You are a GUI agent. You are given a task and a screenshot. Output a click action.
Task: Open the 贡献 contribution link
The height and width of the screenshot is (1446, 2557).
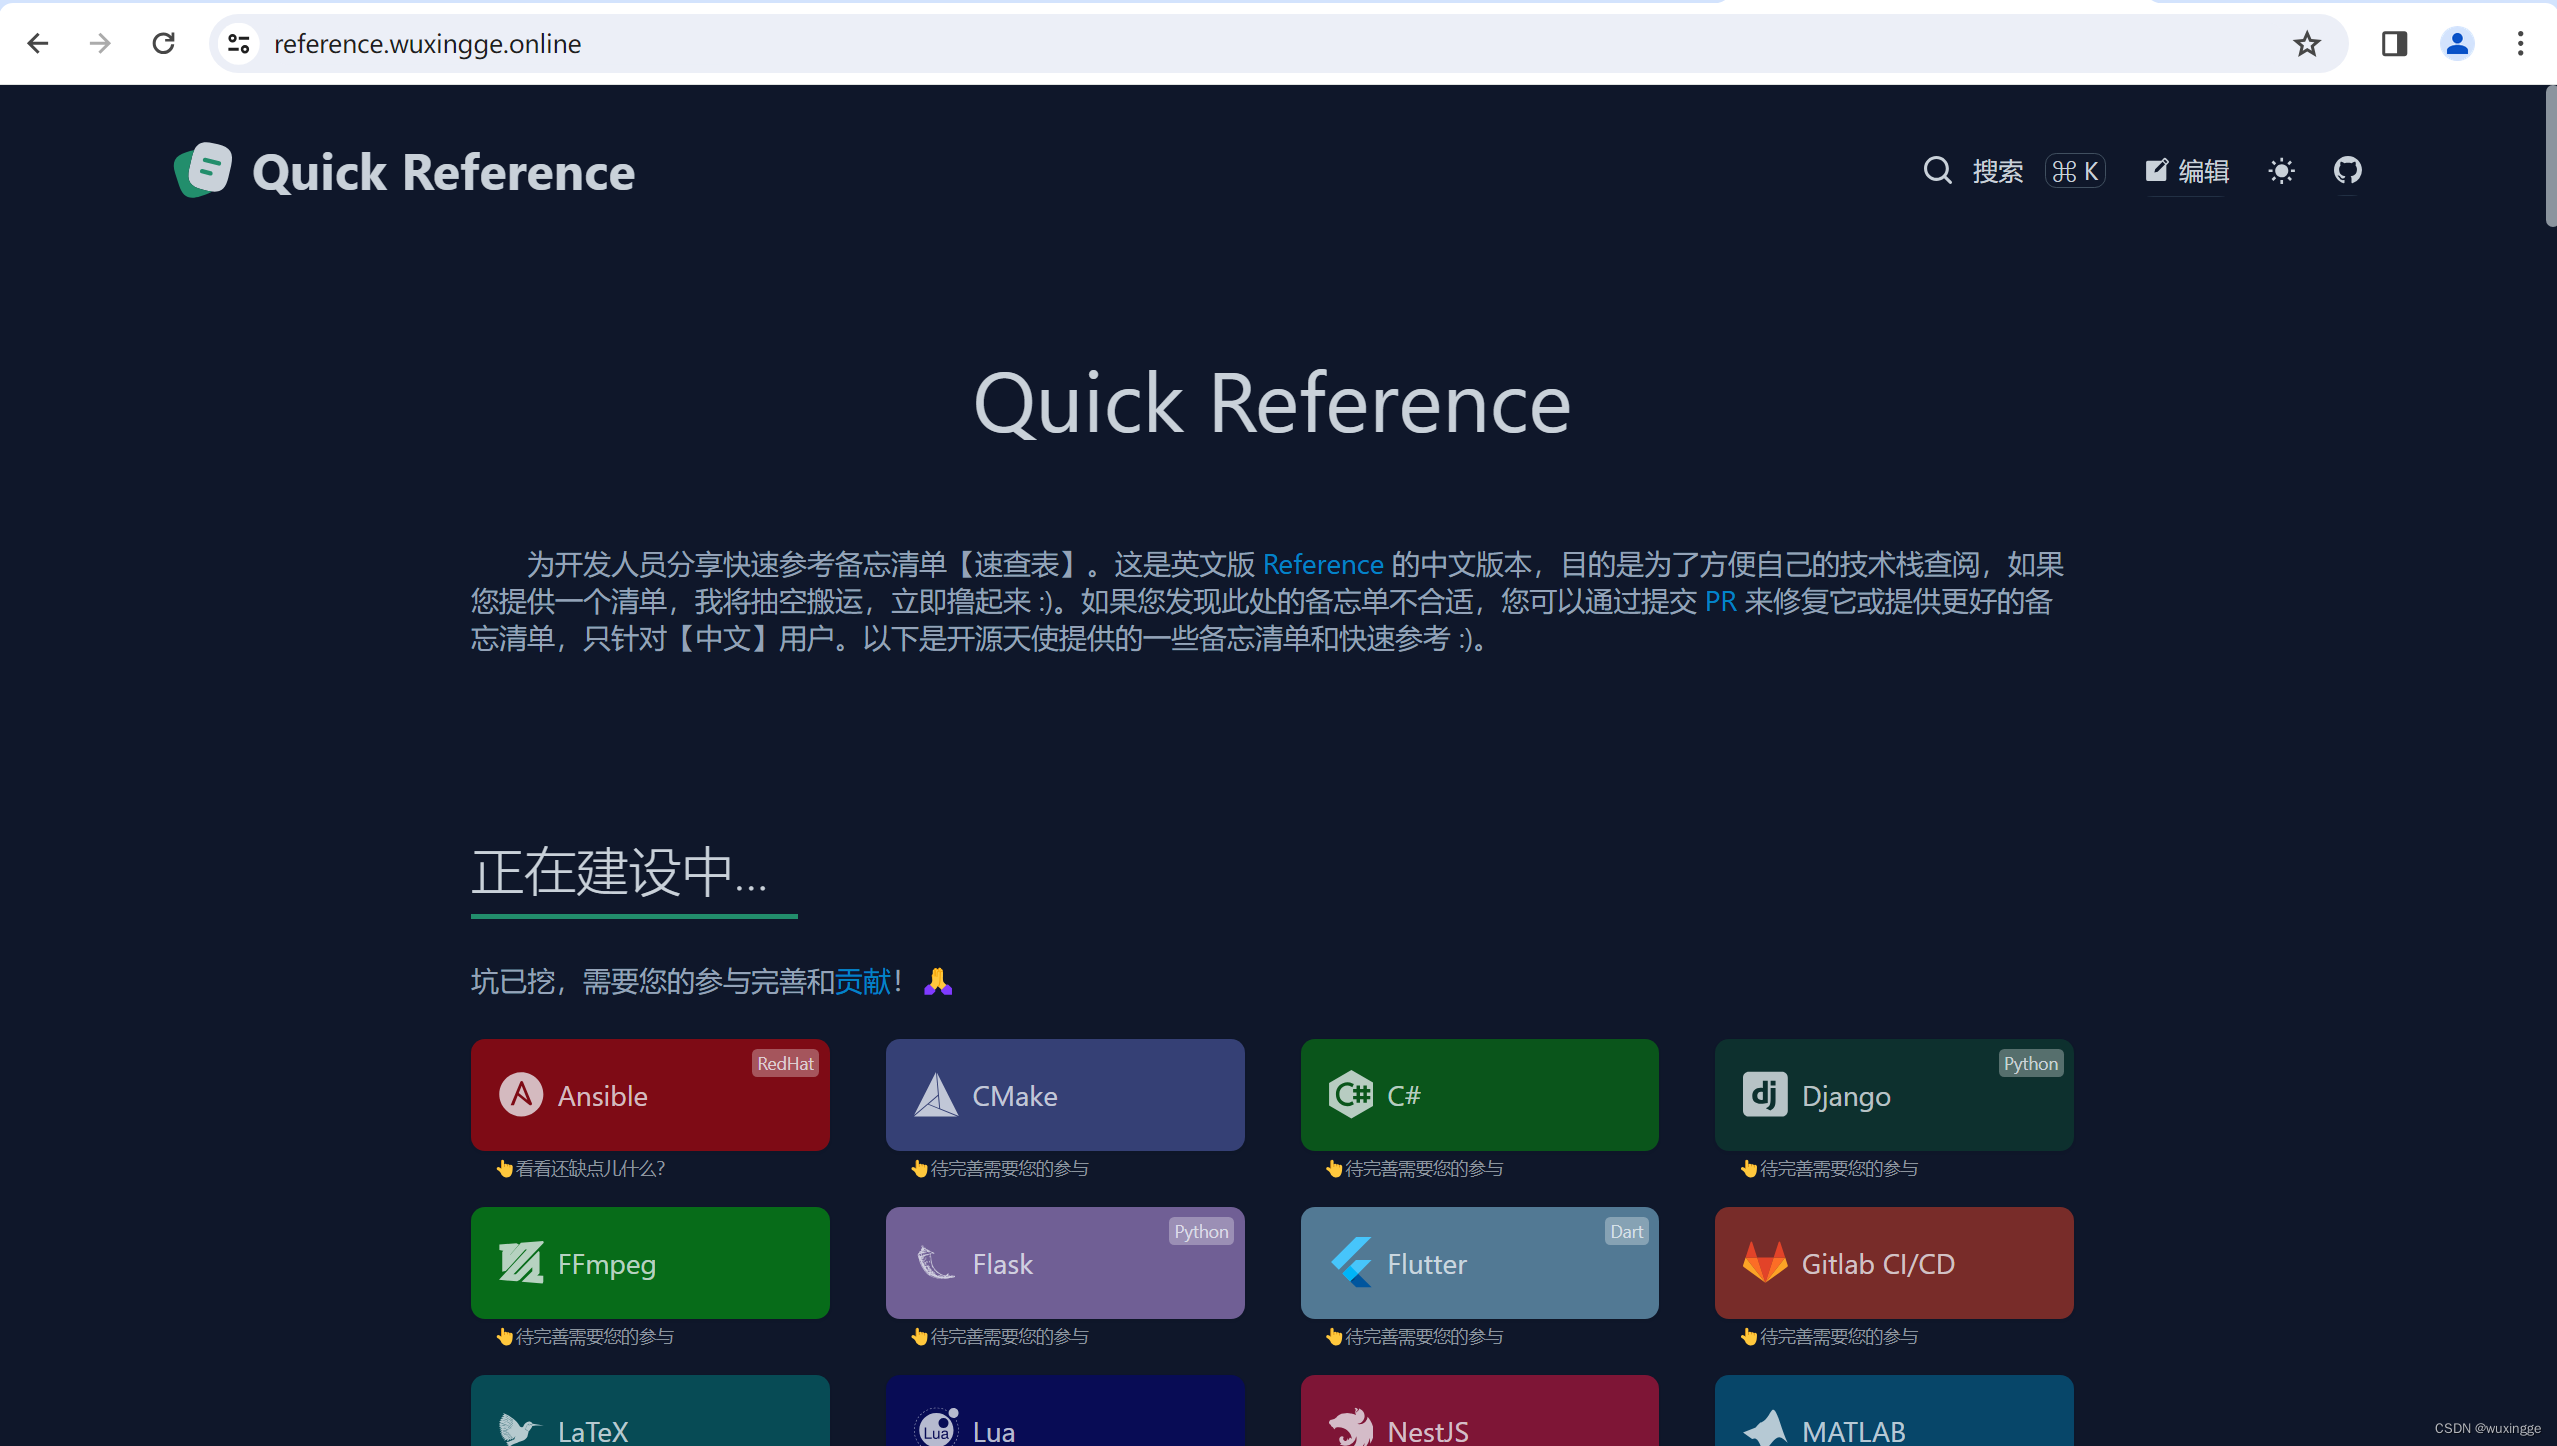[862, 981]
